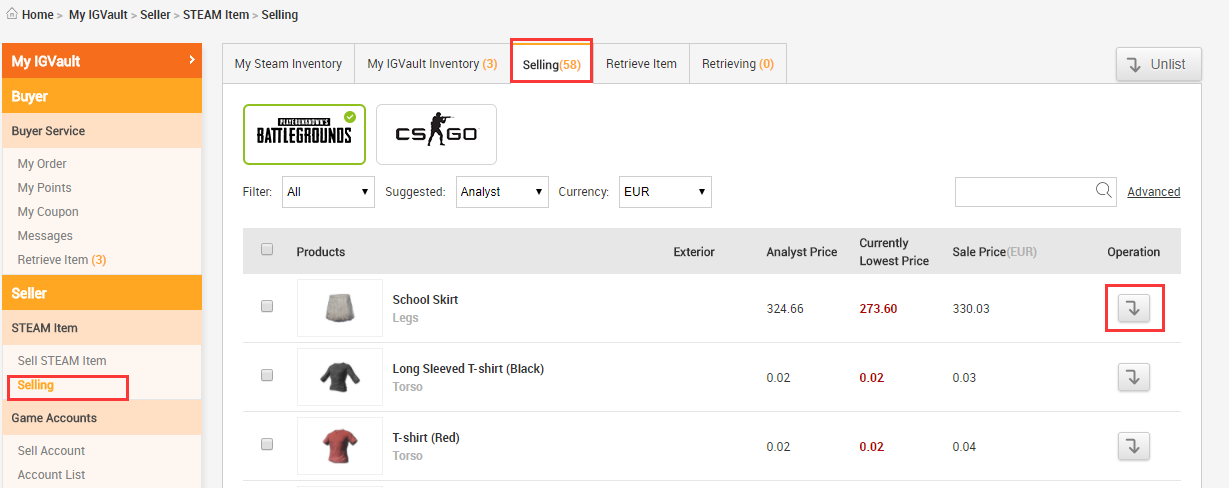Click the search magnifier icon
The width and height of the screenshot is (1229, 488).
click(x=1104, y=191)
